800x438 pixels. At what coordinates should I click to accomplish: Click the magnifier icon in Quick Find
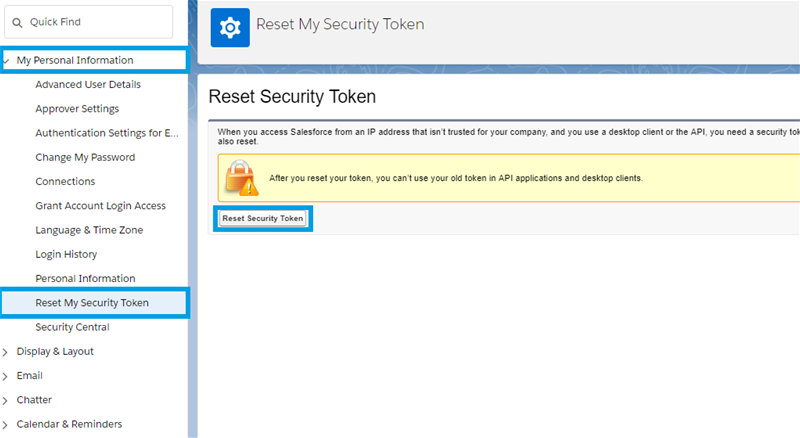(17, 22)
